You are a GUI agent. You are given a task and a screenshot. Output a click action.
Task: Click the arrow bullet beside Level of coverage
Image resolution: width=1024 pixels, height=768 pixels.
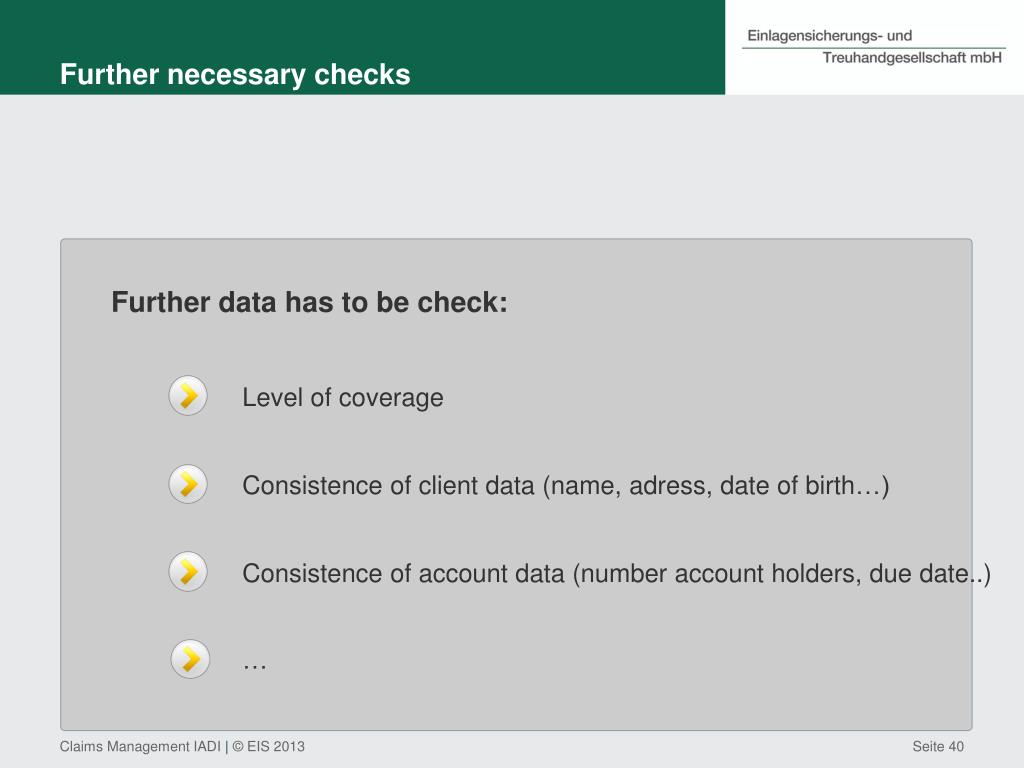click(x=188, y=396)
